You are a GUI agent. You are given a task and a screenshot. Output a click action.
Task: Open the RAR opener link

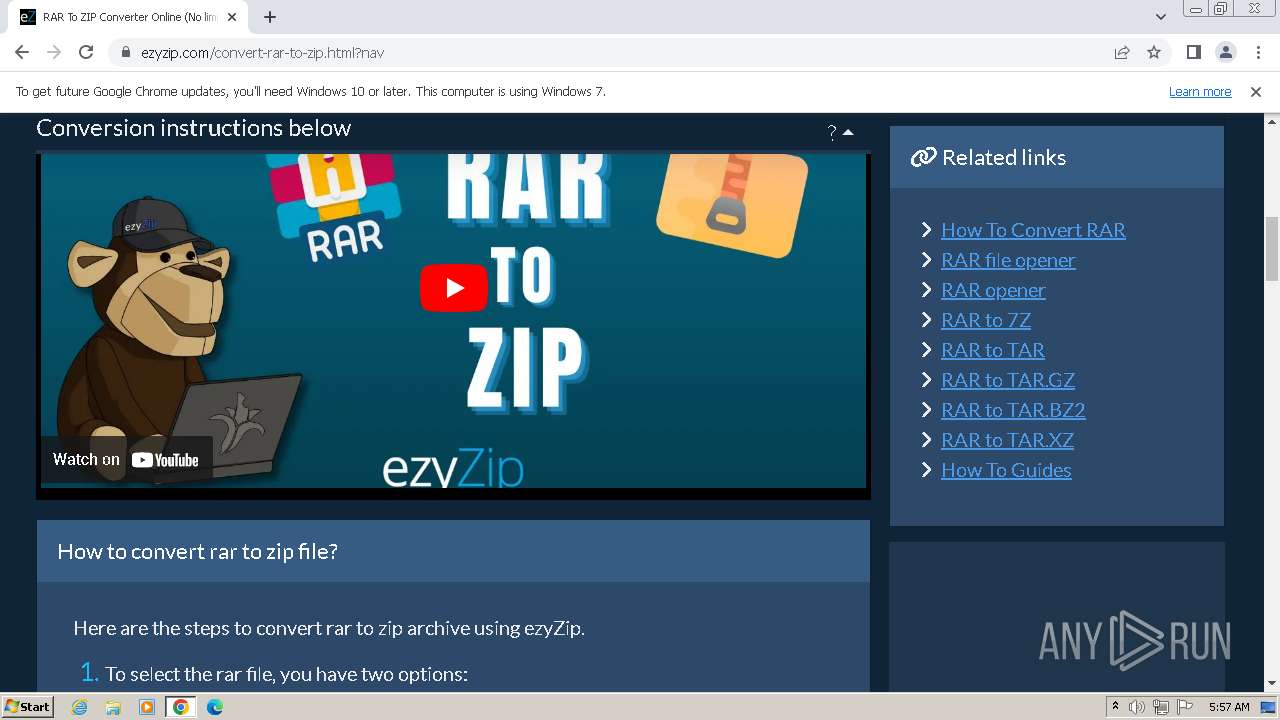(x=993, y=290)
